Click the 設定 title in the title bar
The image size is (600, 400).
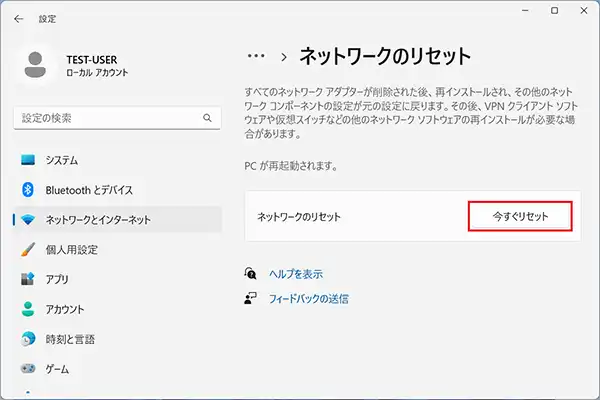tap(47, 19)
